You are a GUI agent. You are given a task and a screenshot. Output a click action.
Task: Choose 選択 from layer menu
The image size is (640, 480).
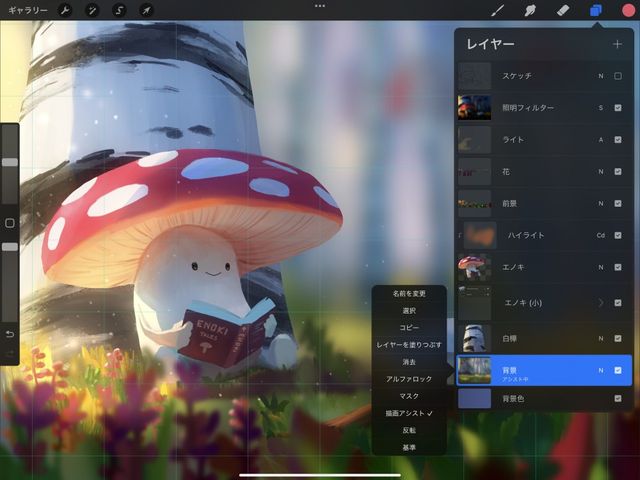tap(409, 311)
